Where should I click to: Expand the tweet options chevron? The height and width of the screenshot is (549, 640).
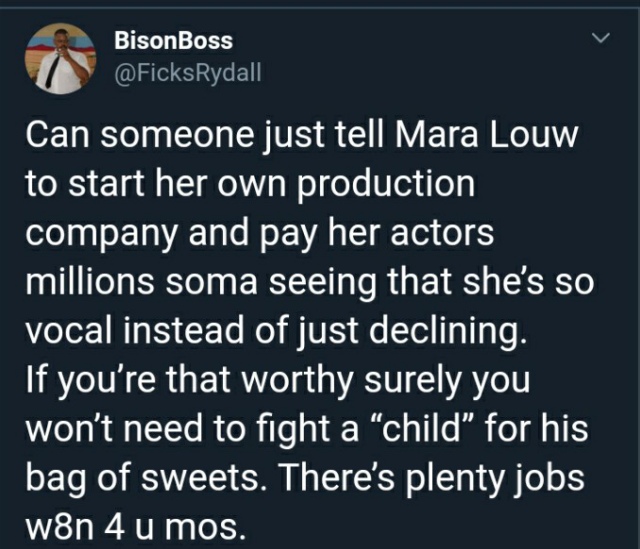(601, 38)
